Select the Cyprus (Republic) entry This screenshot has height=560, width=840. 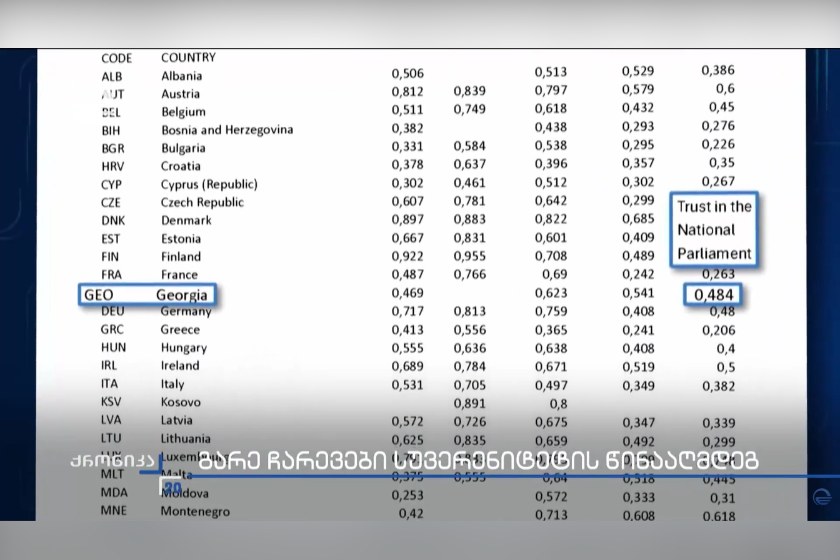coord(209,184)
